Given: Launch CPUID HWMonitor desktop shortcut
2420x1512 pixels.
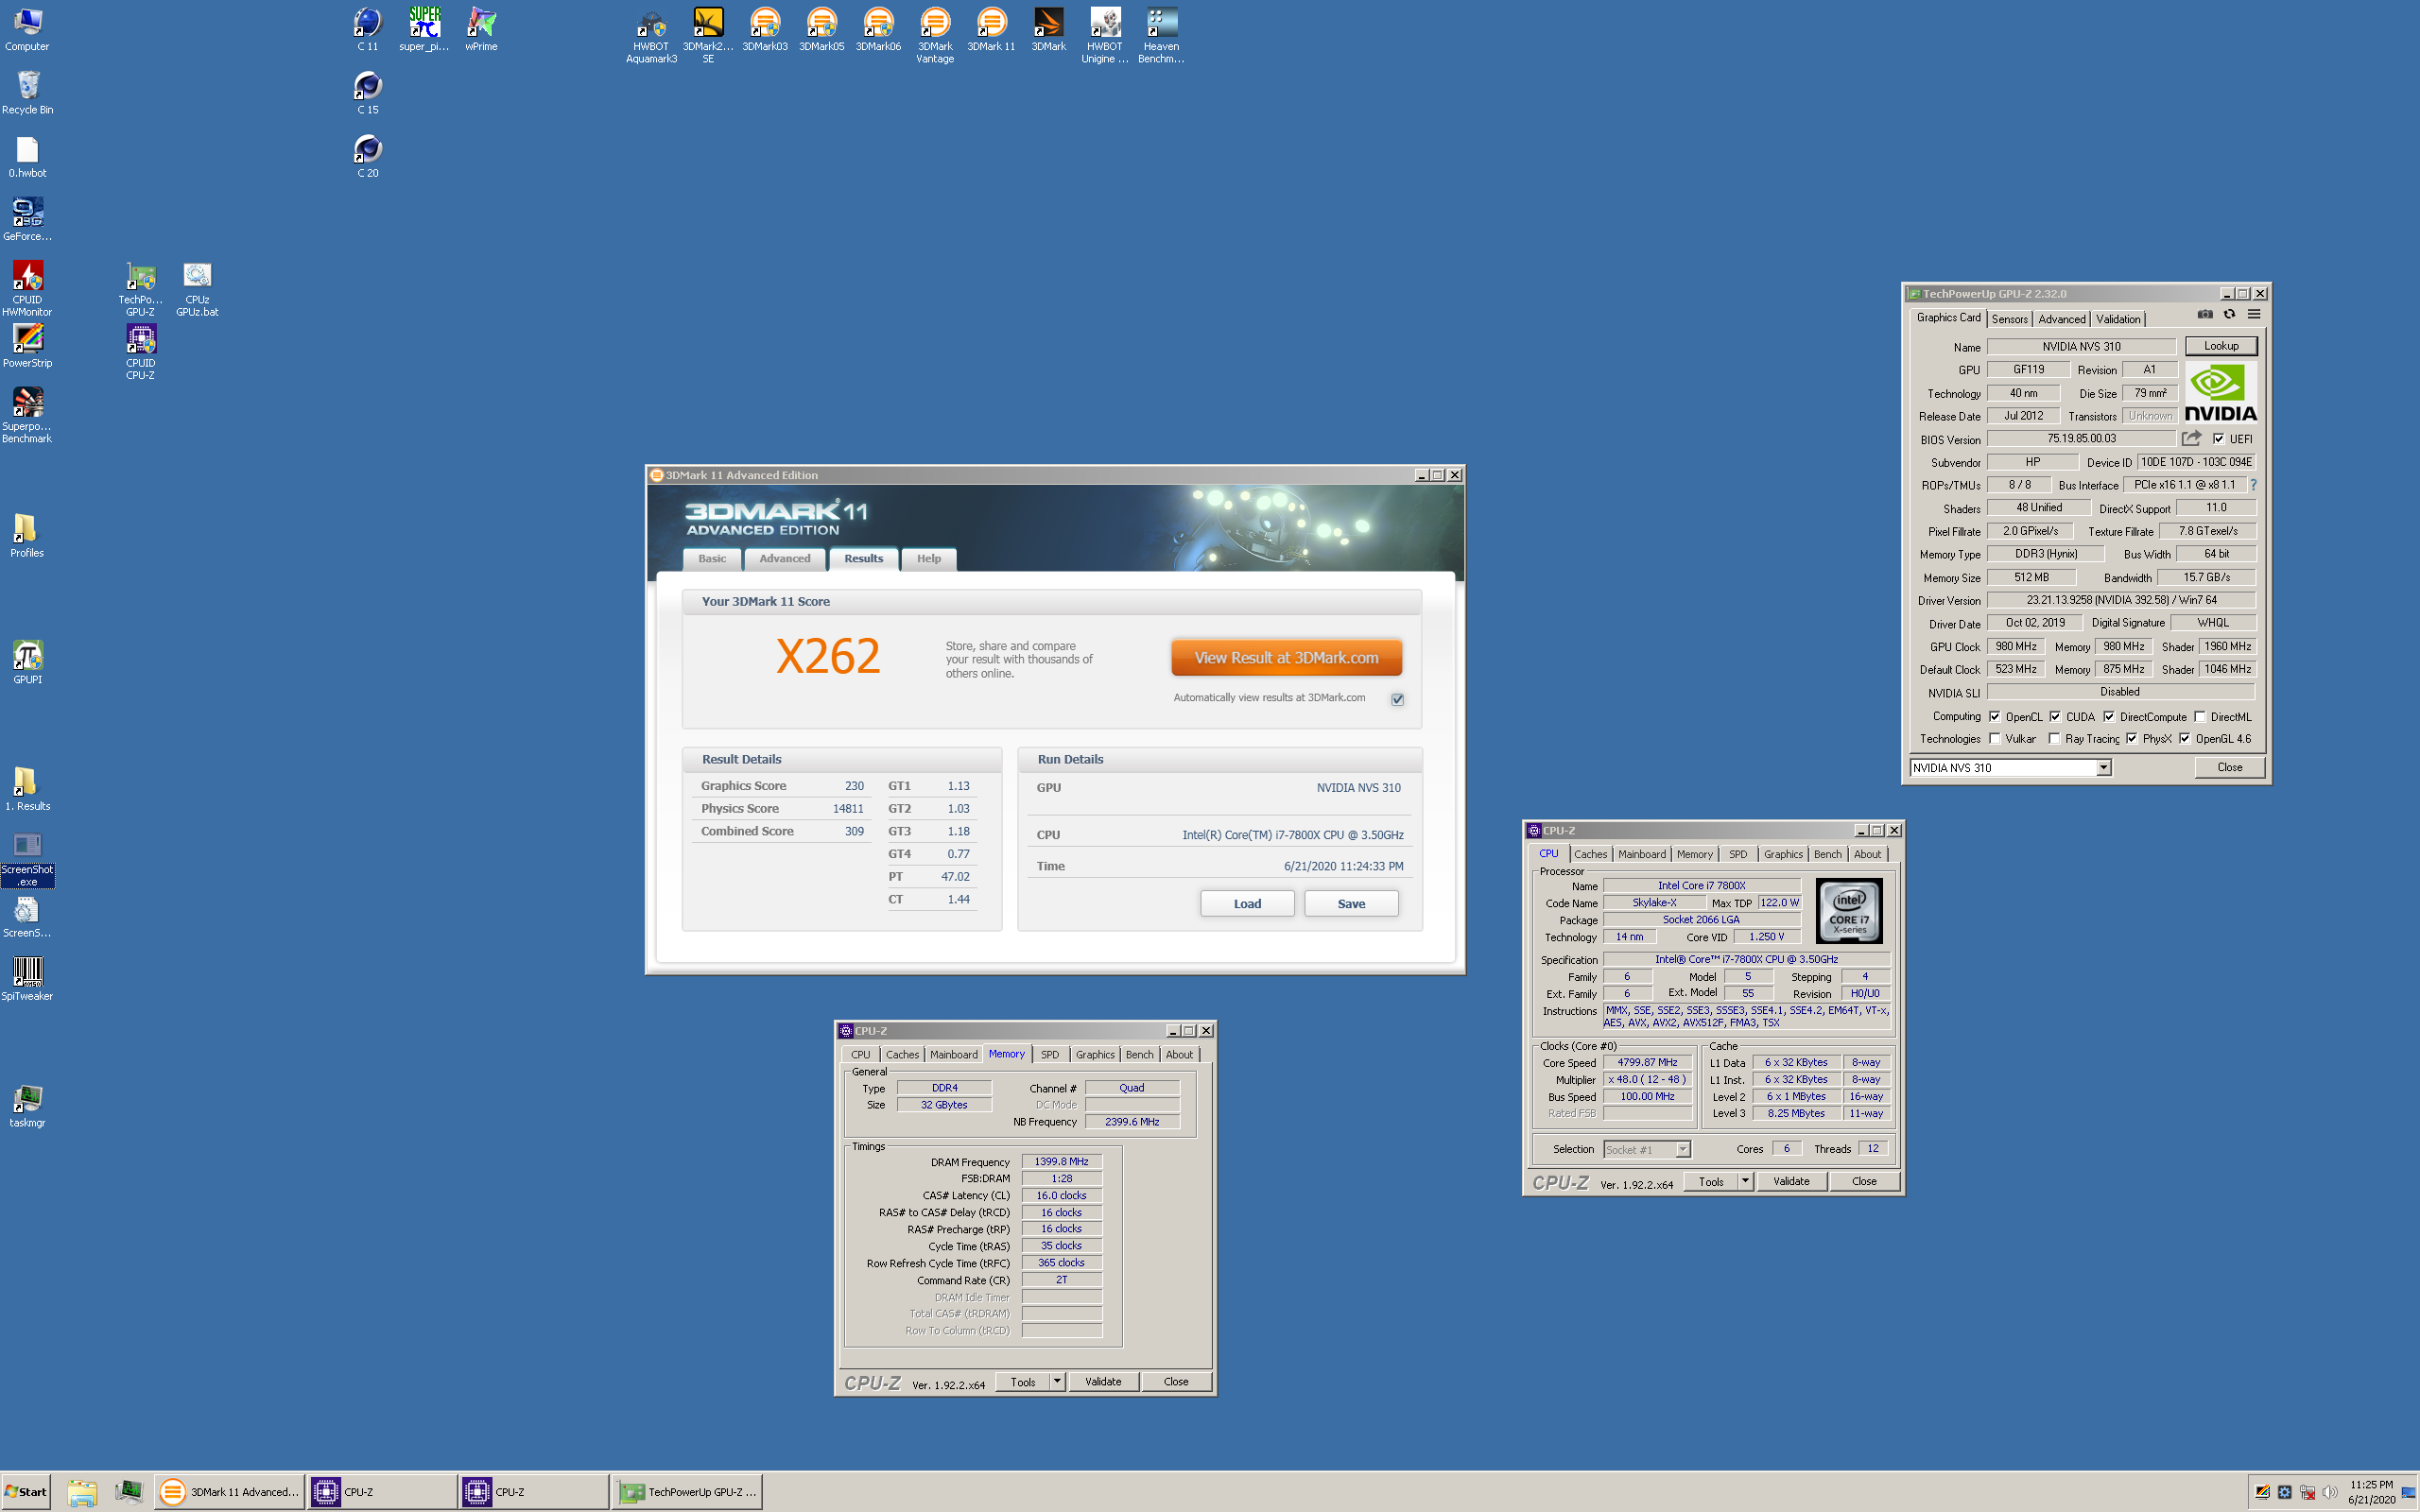Looking at the screenshot, I should tap(27, 288).
